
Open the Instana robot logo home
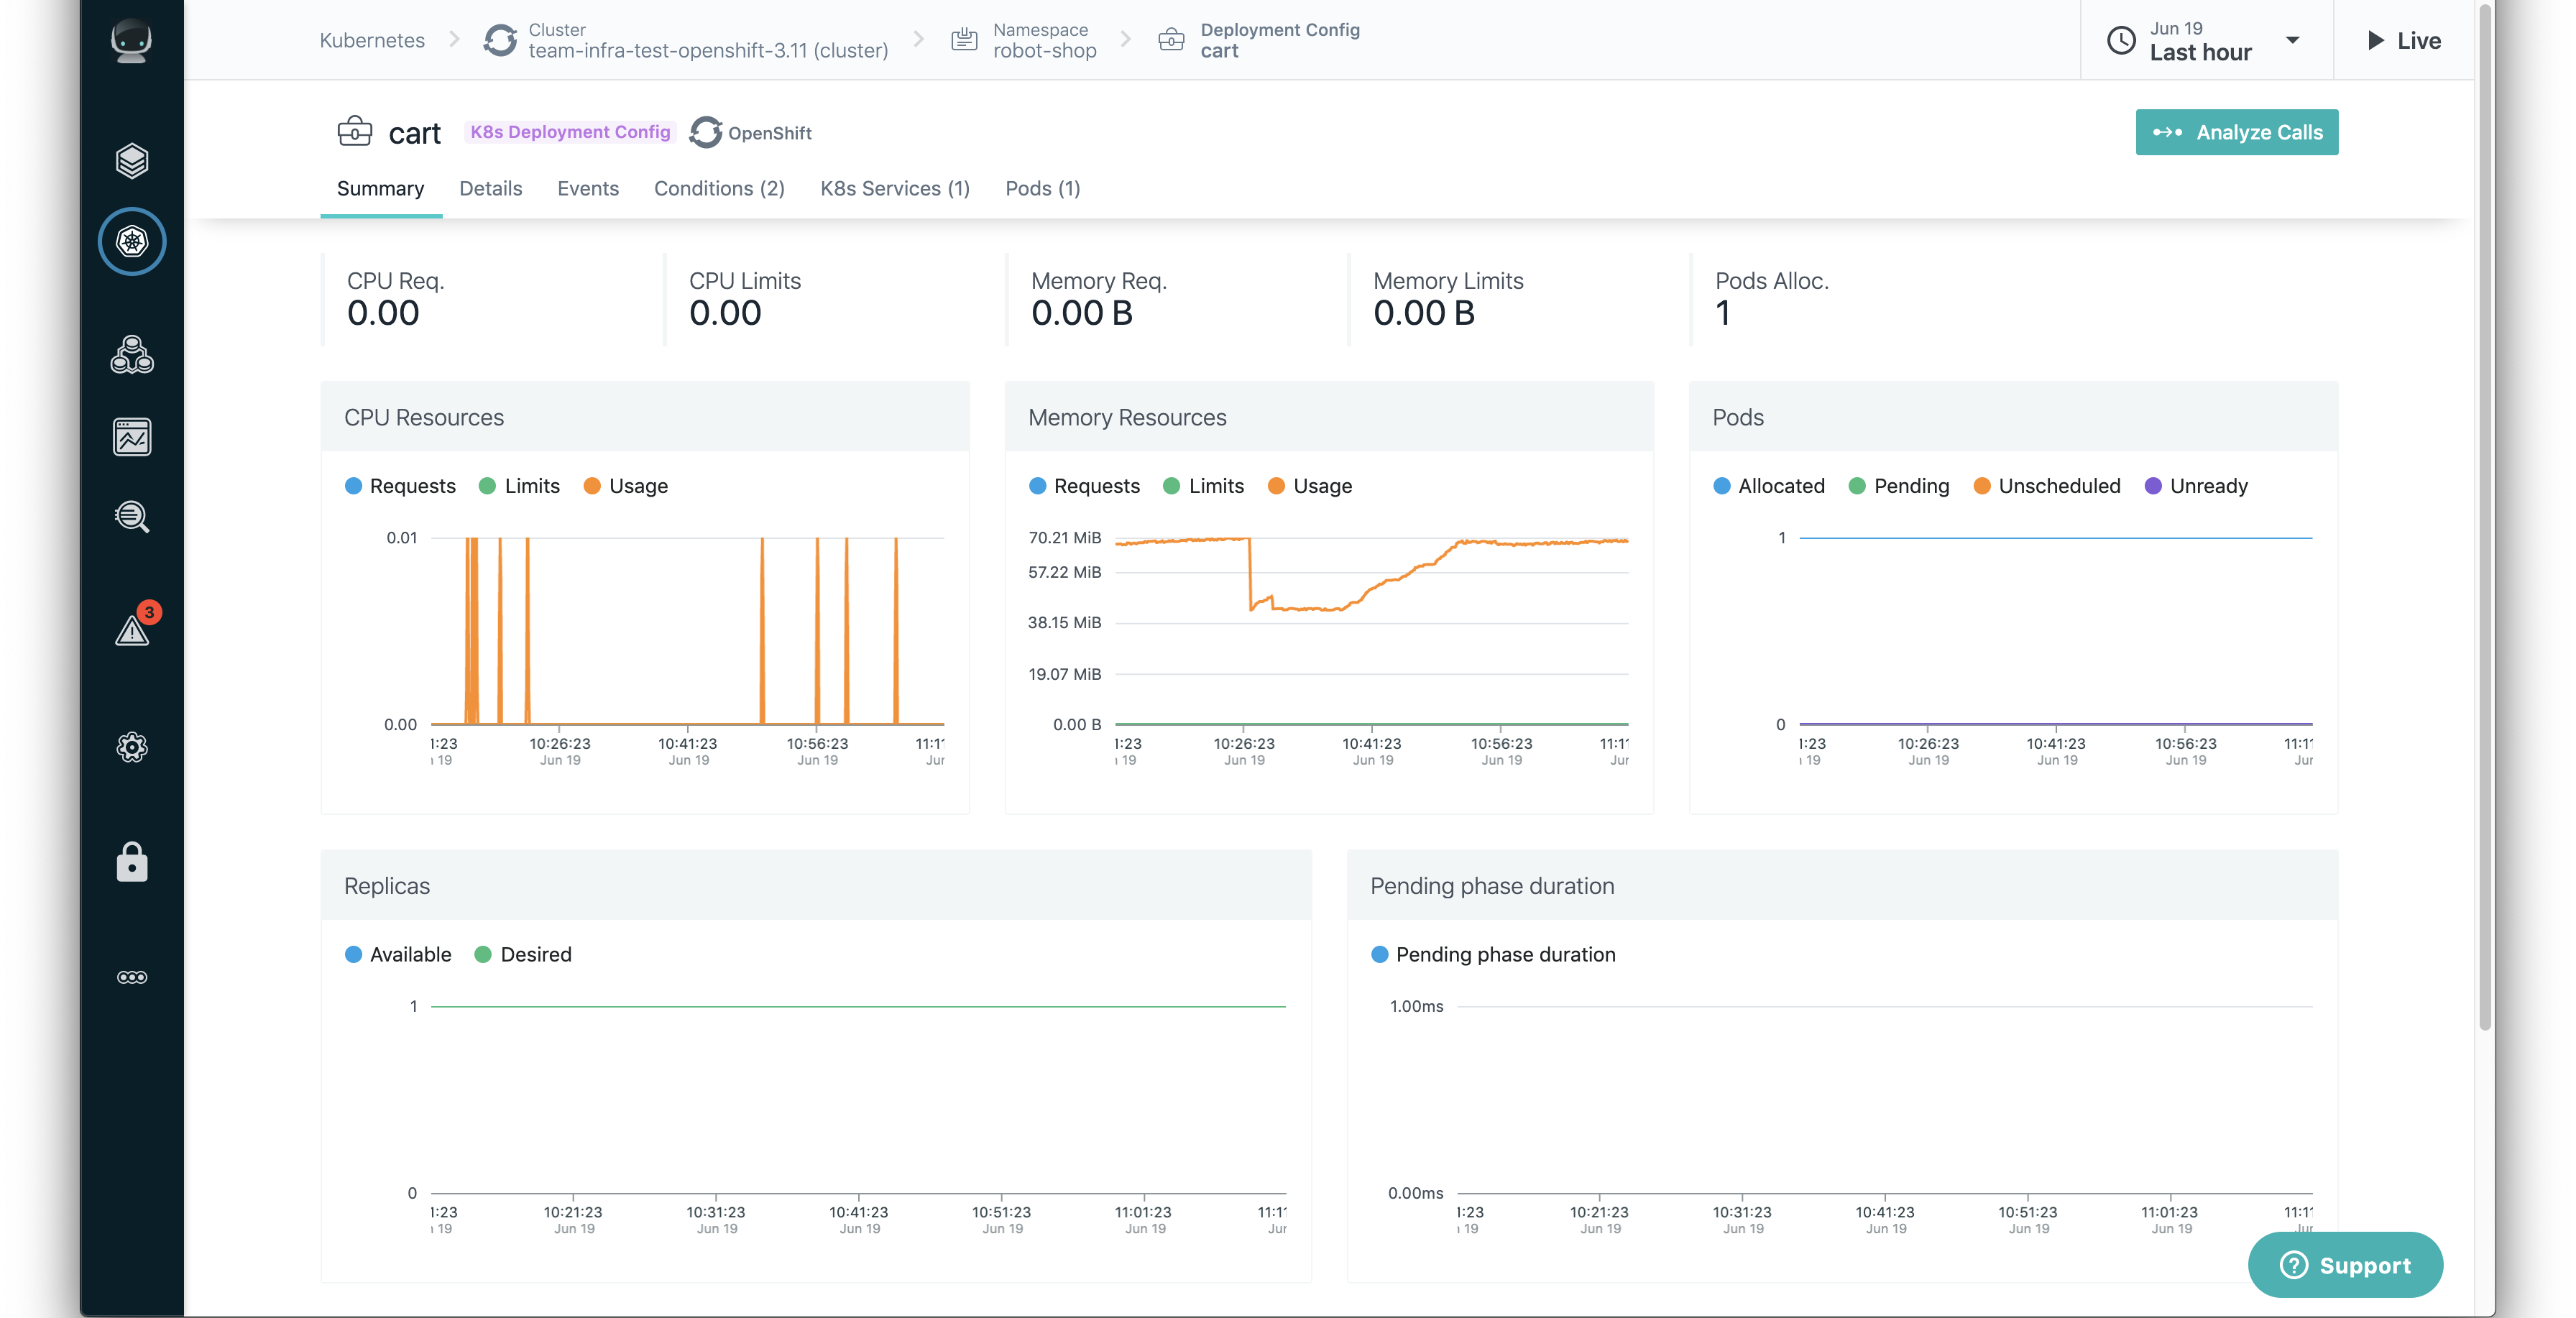point(131,41)
